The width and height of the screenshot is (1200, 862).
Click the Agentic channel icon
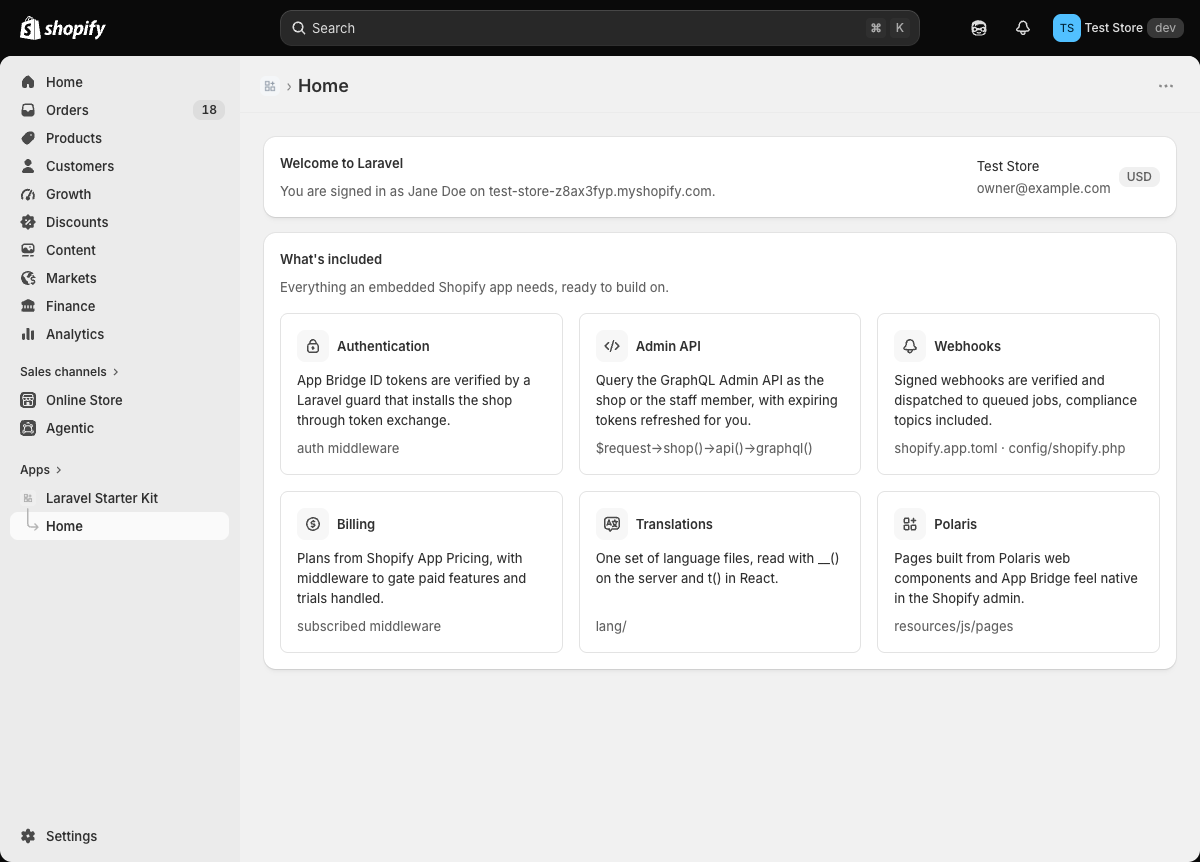28,428
